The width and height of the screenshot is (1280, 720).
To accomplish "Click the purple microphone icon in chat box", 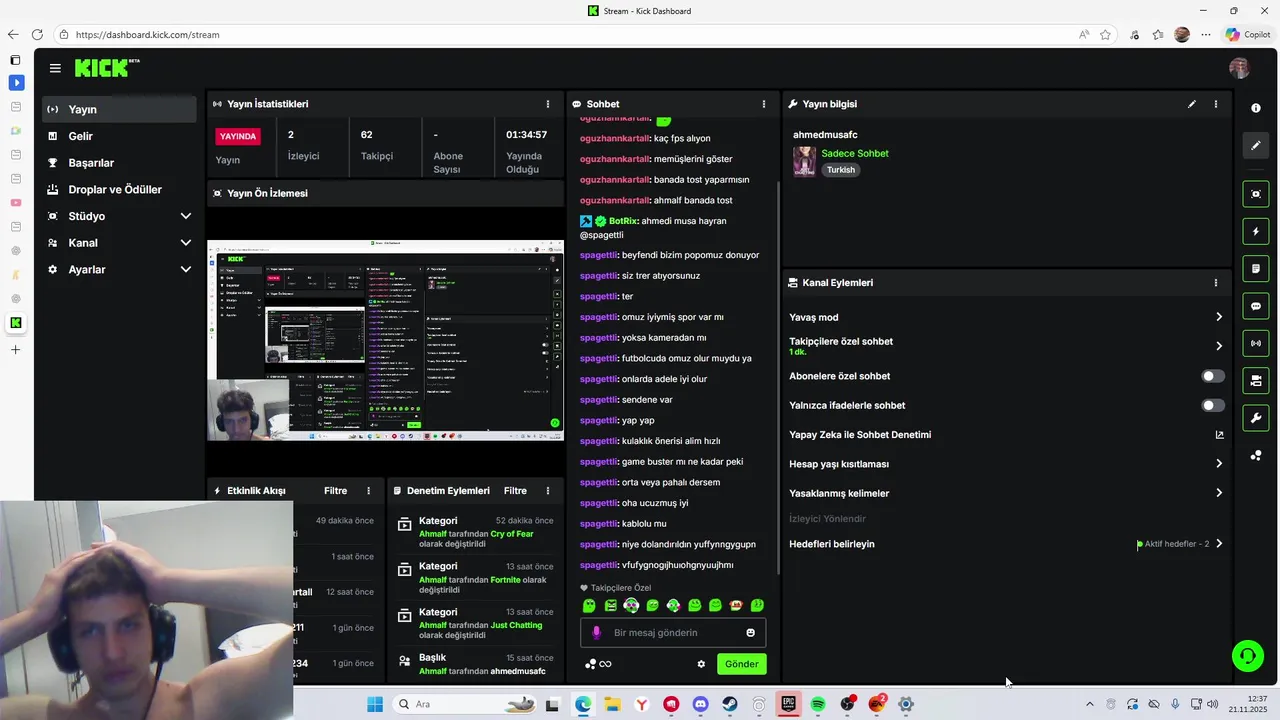I will click(x=597, y=633).
